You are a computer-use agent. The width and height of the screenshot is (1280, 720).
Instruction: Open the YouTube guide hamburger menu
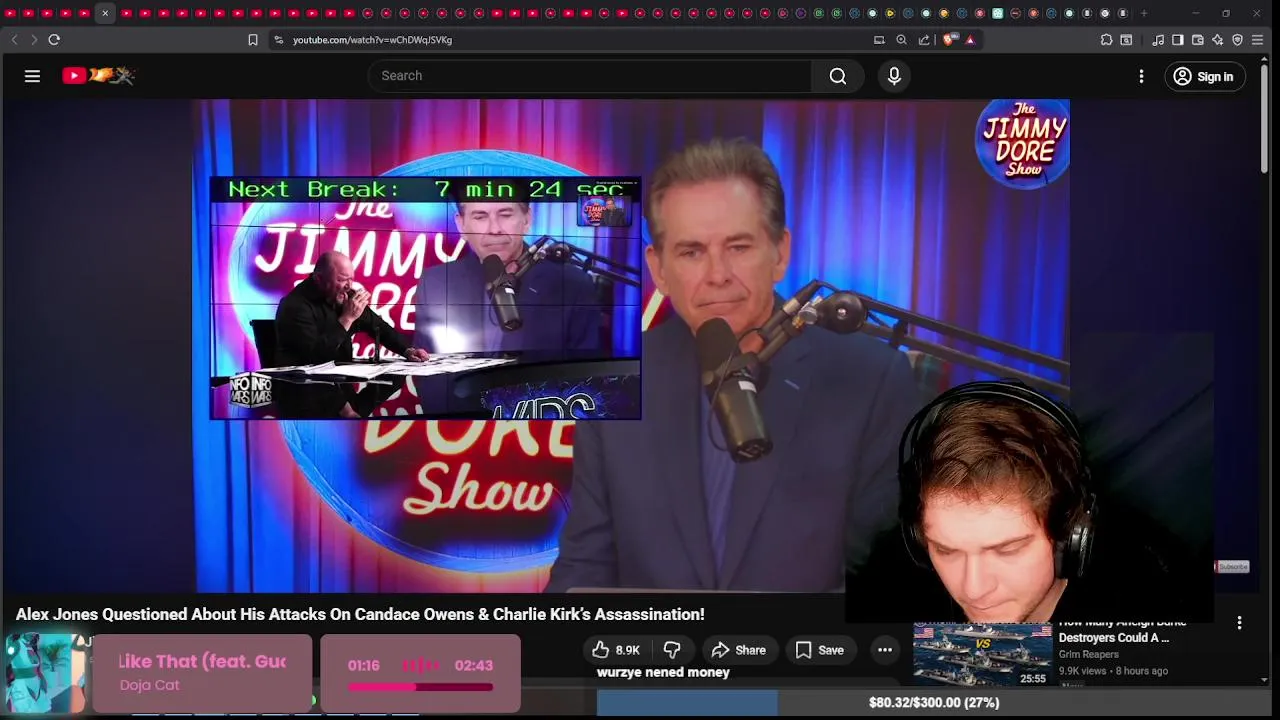tap(32, 76)
